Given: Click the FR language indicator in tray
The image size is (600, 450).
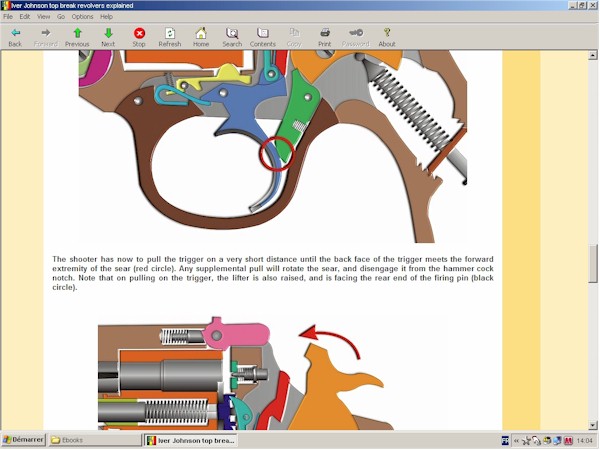Looking at the screenshot, I should [x=505, y=441].
